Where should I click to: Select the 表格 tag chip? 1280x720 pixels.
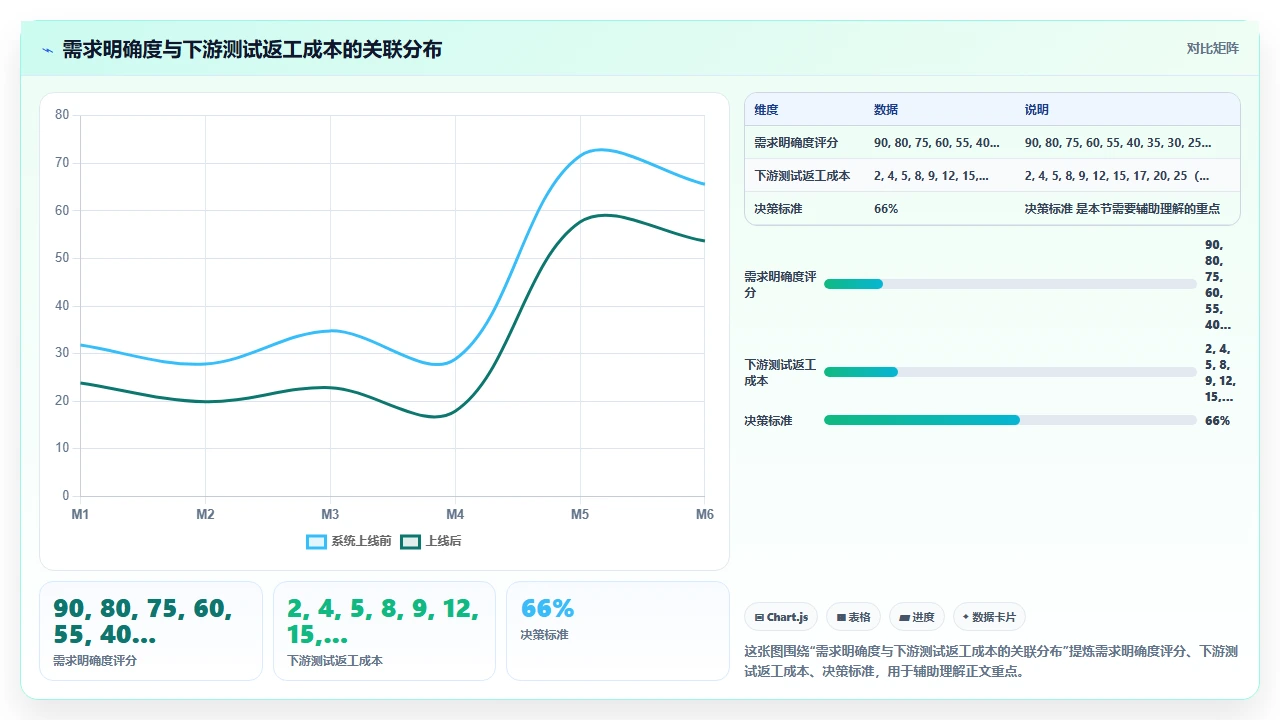pos(853,617)
